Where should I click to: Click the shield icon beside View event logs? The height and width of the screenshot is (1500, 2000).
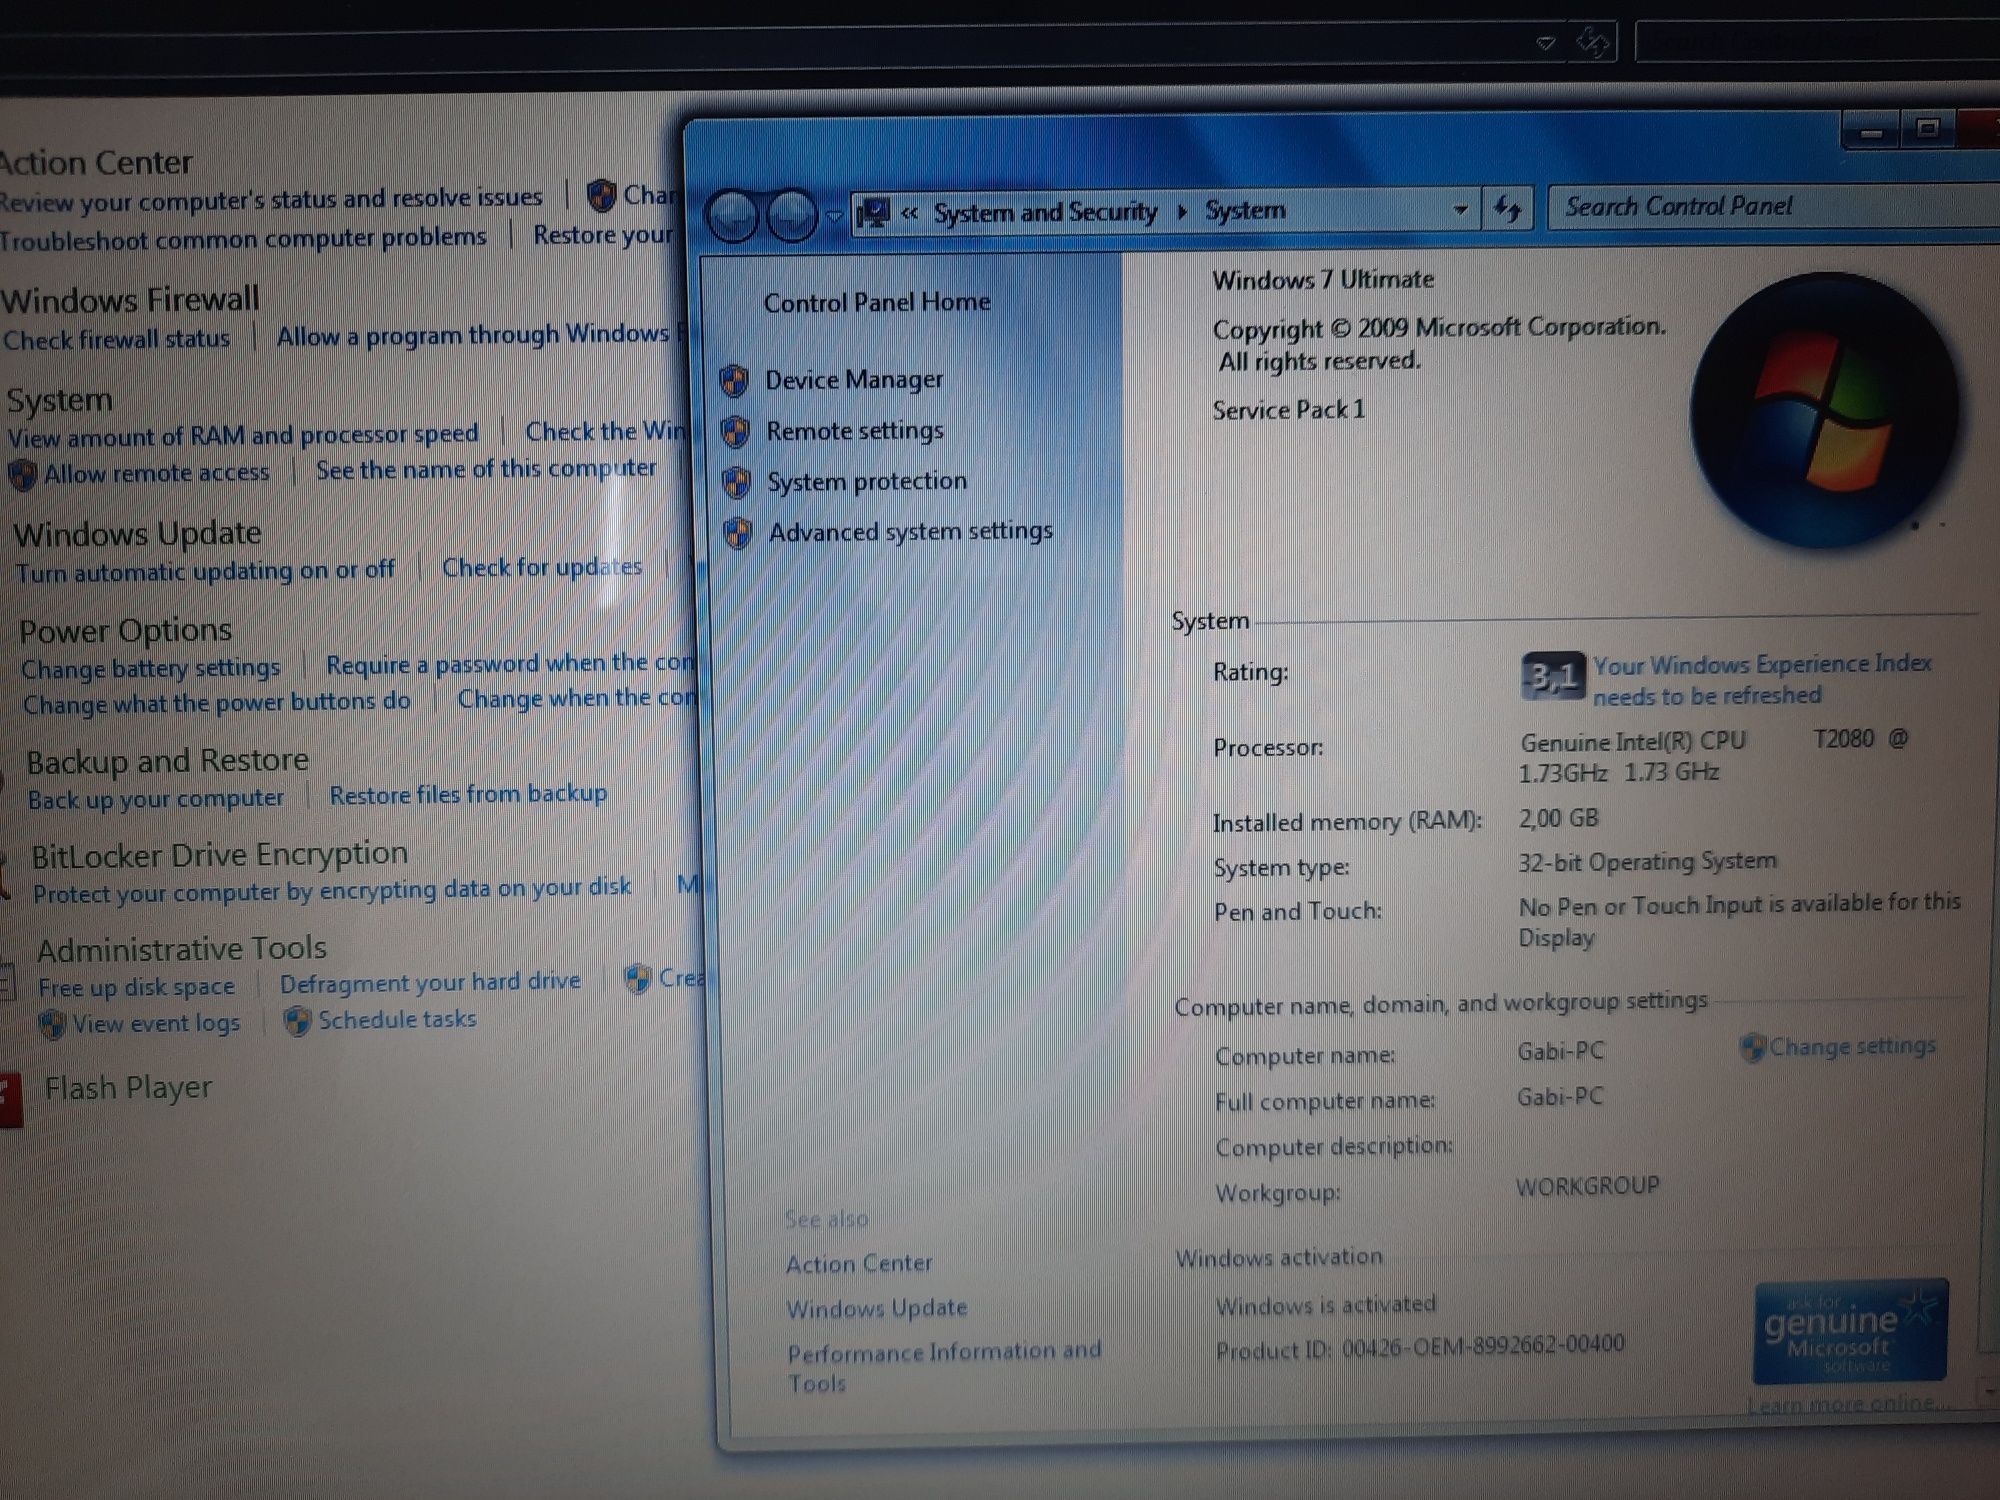[x=51, y=1025]
